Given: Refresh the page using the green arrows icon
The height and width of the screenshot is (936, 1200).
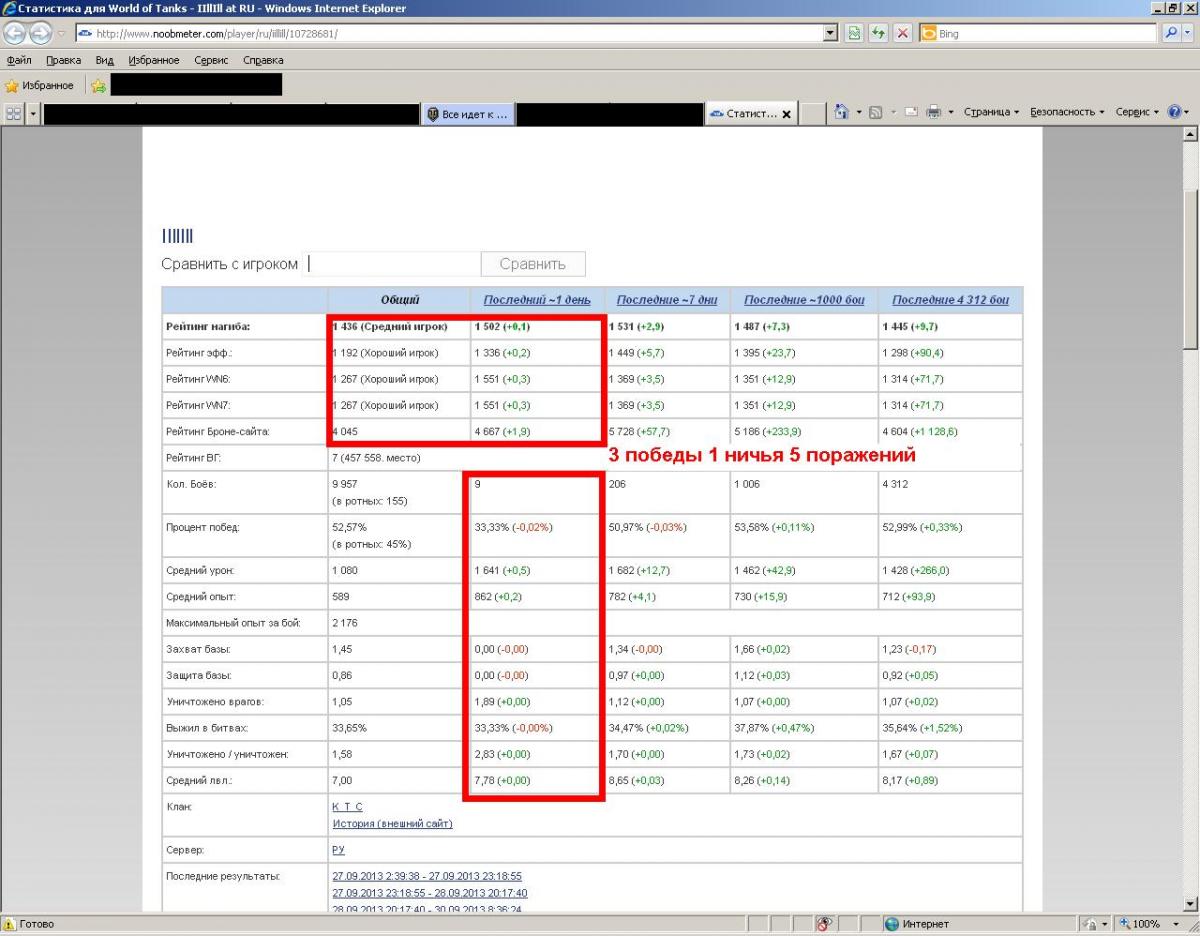Looking at the screenshot, I should (878, 33).
